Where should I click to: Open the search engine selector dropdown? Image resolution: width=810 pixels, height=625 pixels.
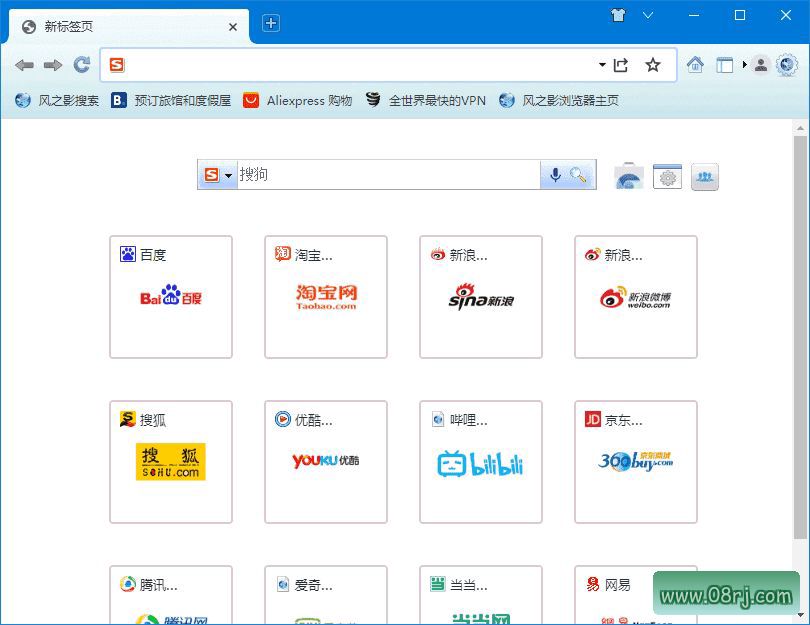pos(217,175)
